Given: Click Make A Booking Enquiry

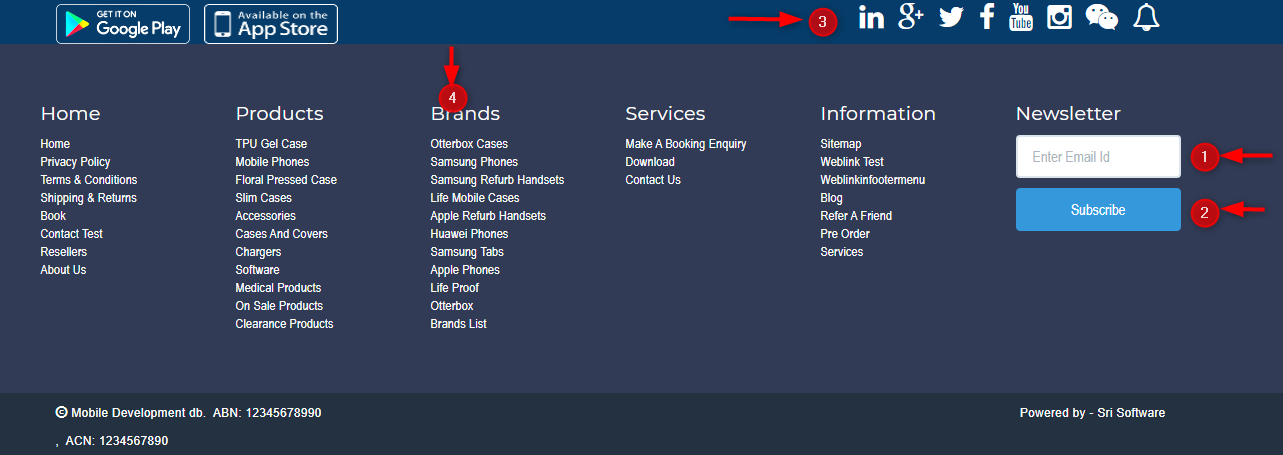Looking at the screenshot, I should pos(685,144).
